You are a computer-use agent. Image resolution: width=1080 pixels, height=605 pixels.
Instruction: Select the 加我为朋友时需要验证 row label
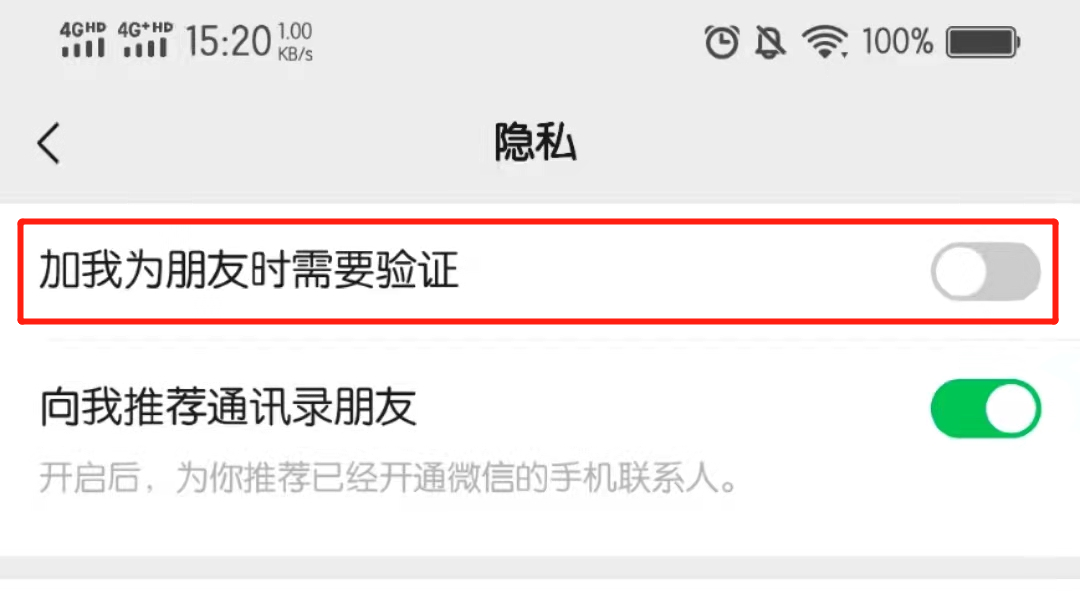[249, 269]
